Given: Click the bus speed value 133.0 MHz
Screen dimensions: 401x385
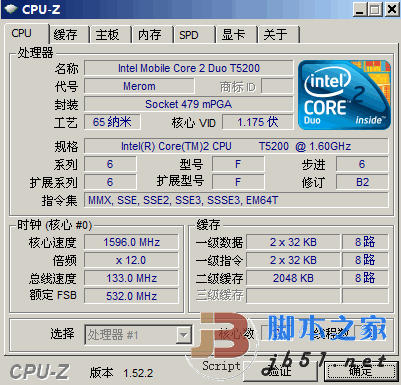Looking at the screenshot, I should pos(131,278).
